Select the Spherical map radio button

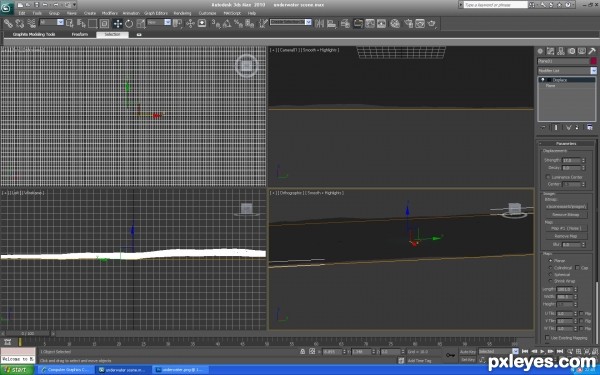tap(551, 275)
